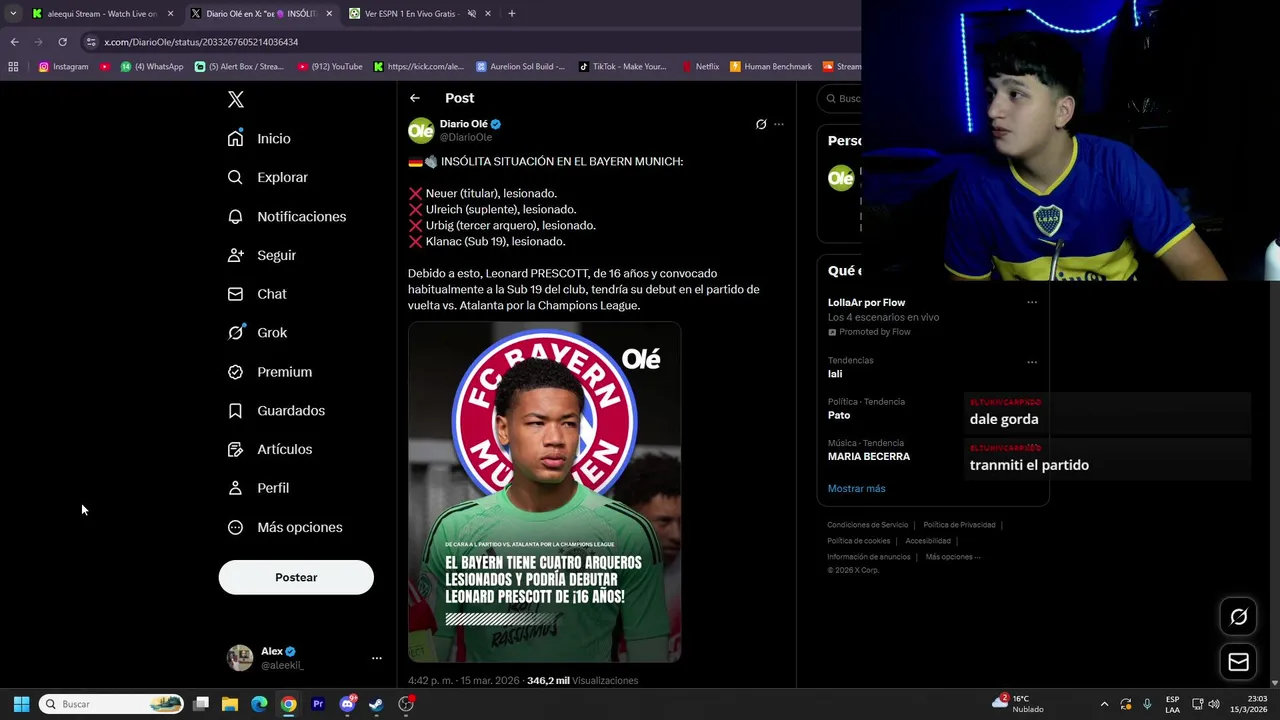Open Información de anuncios footer link

[x=868, y=557]
